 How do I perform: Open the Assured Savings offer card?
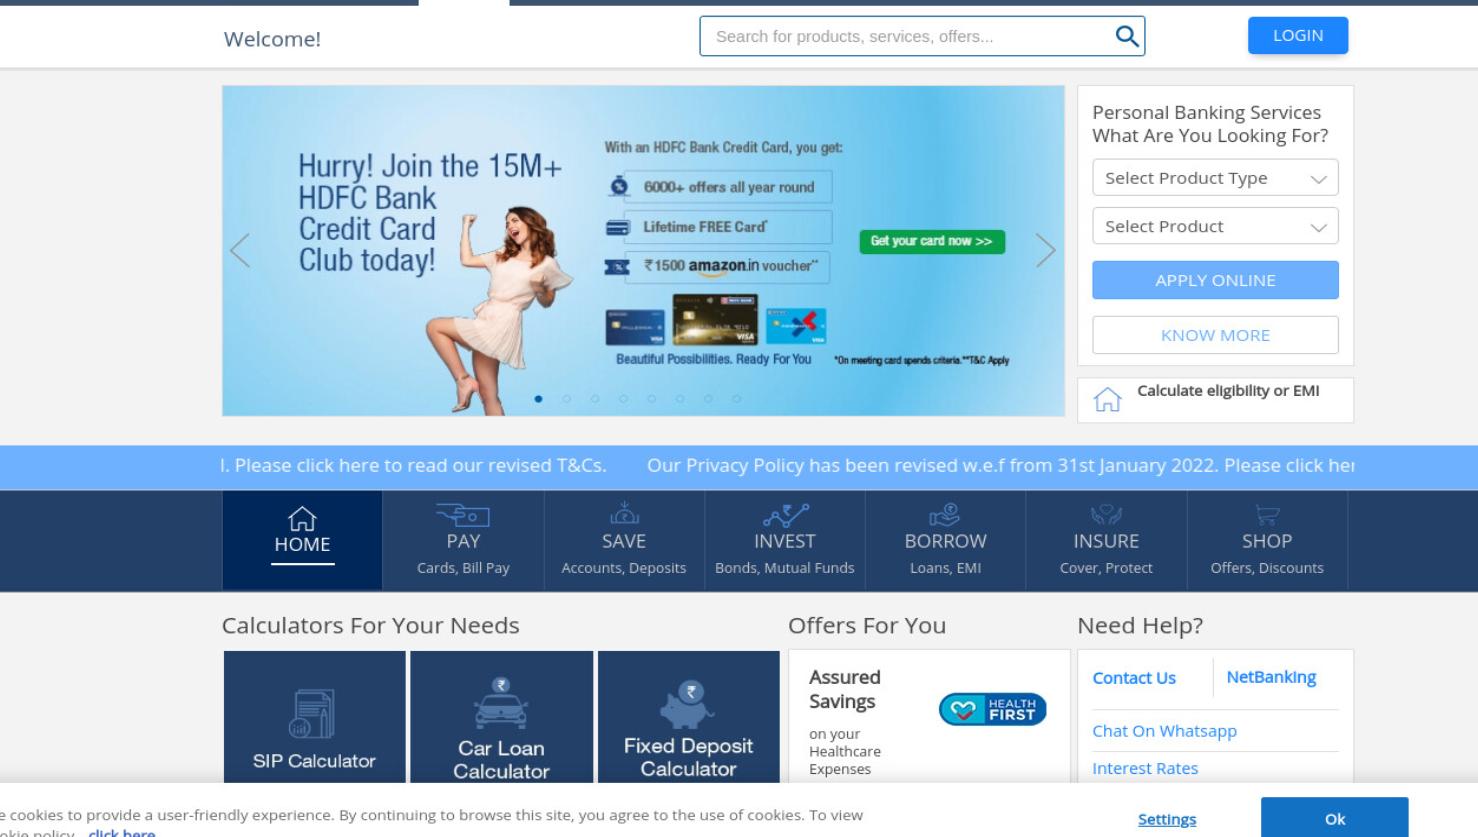[x=929, y=716]
